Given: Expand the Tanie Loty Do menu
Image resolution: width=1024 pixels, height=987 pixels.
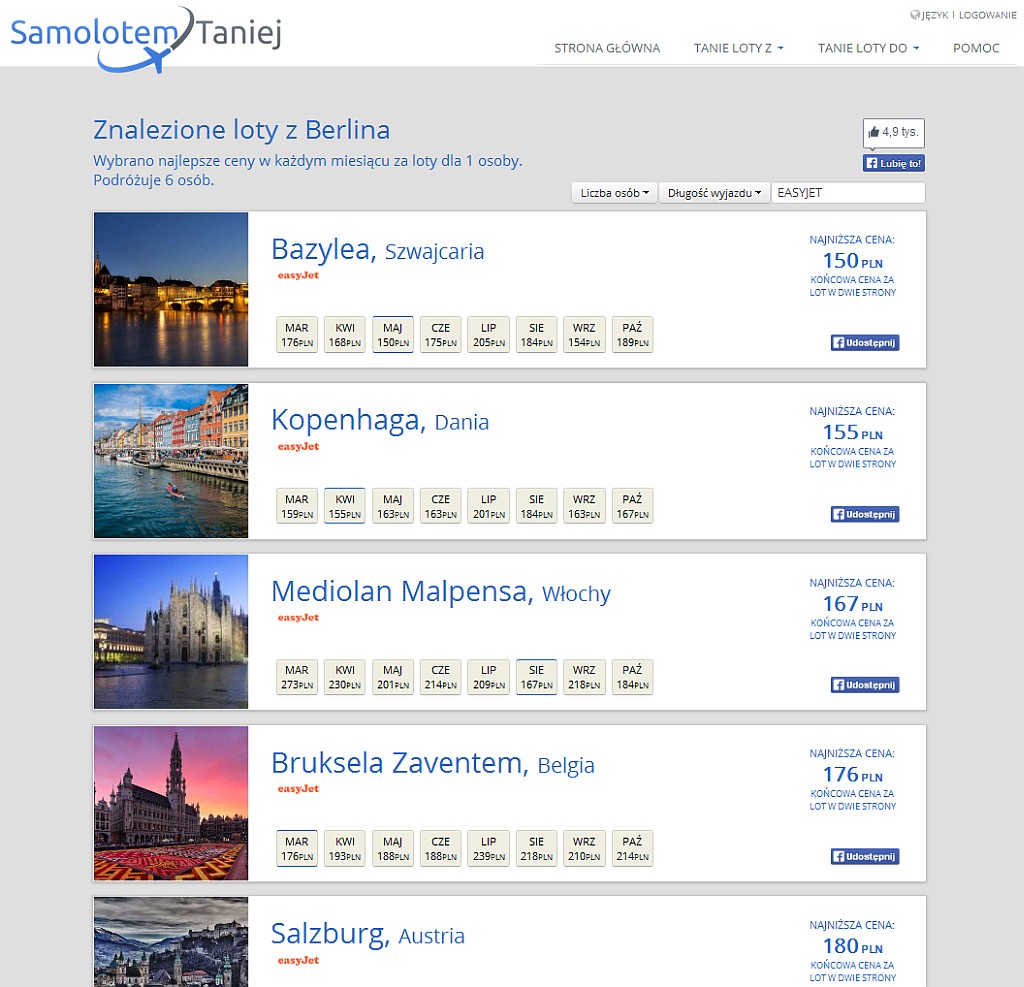Looking at the screenshot, I should [869, 48].
